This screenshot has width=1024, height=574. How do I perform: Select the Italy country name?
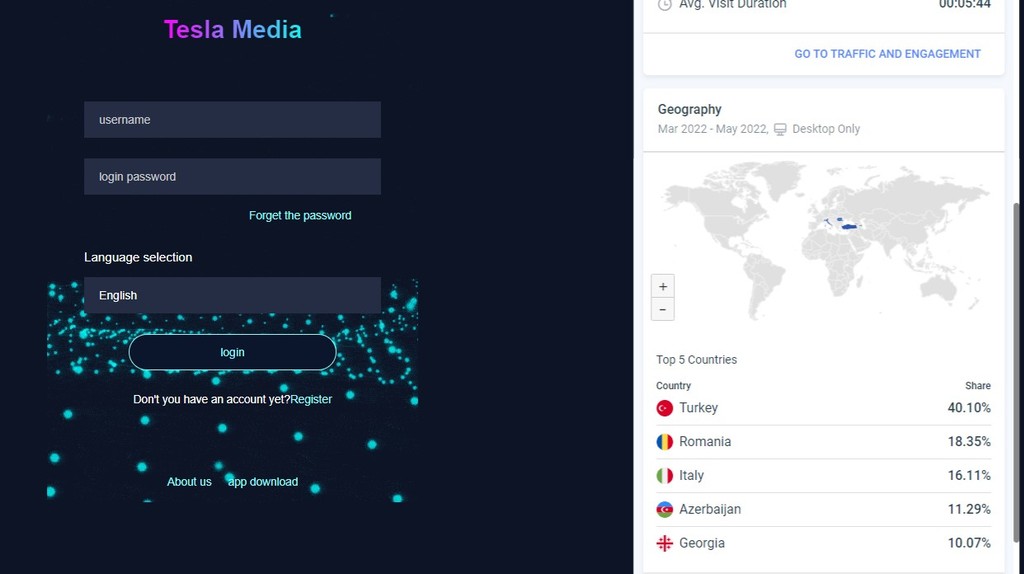[691, 476]
